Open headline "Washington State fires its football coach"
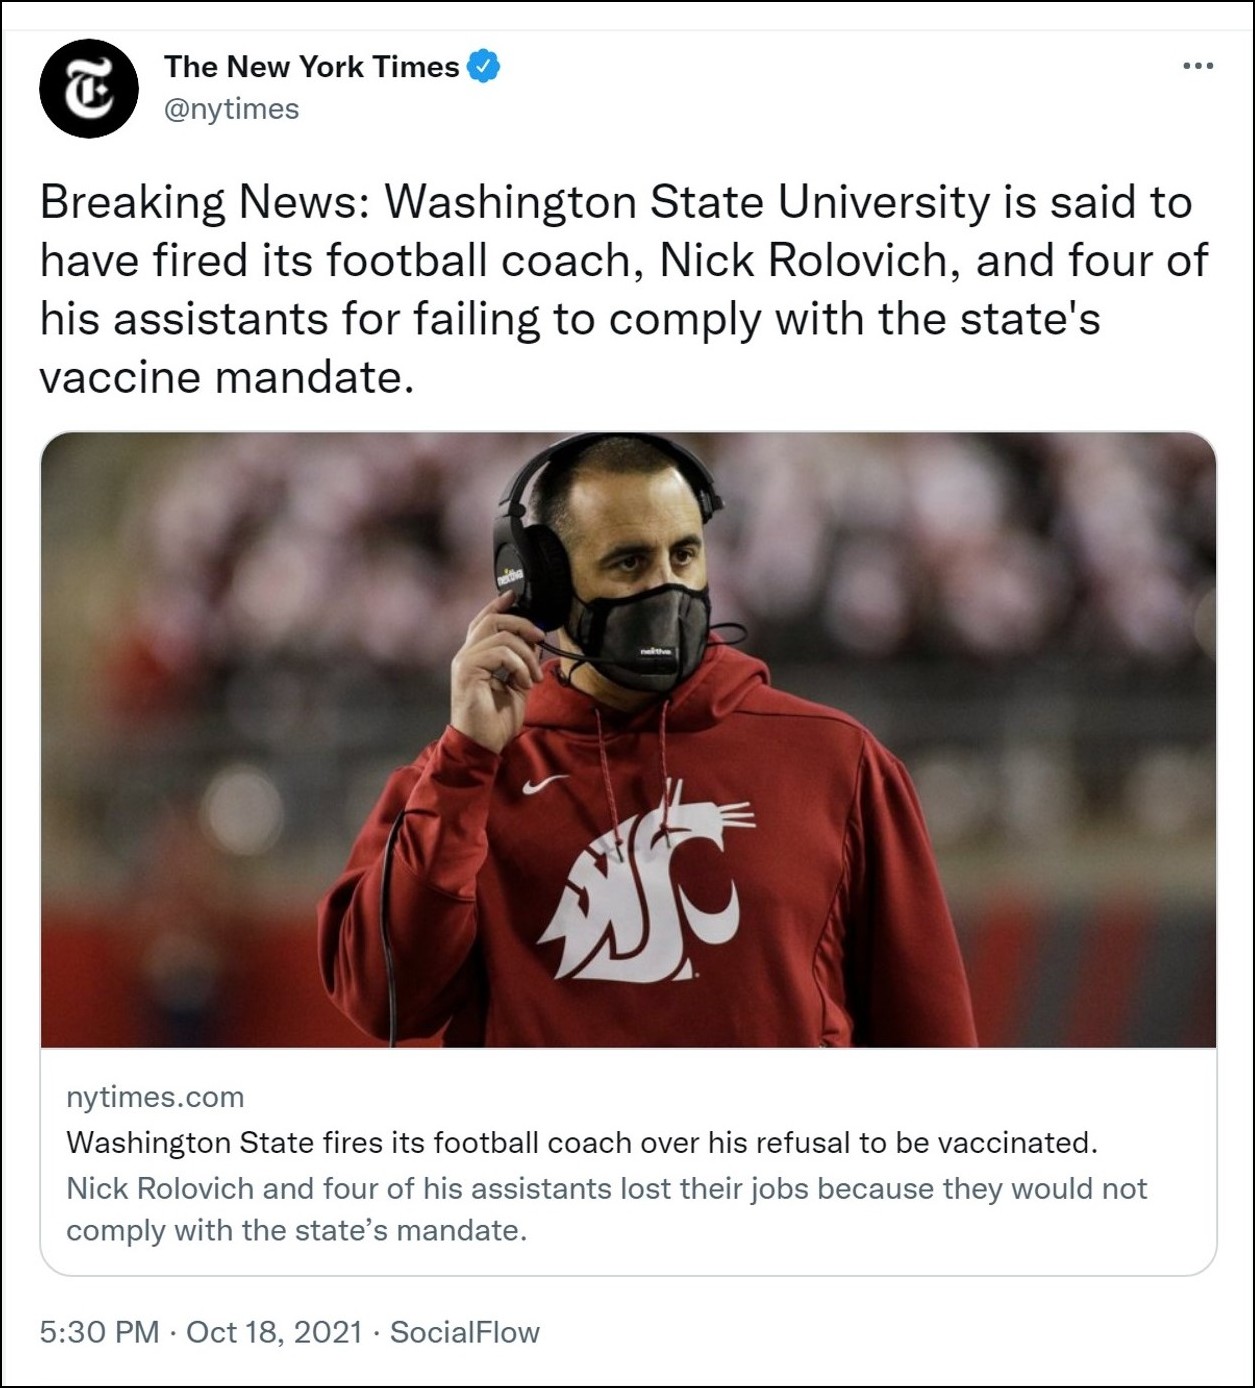 tap(581, 1142)
